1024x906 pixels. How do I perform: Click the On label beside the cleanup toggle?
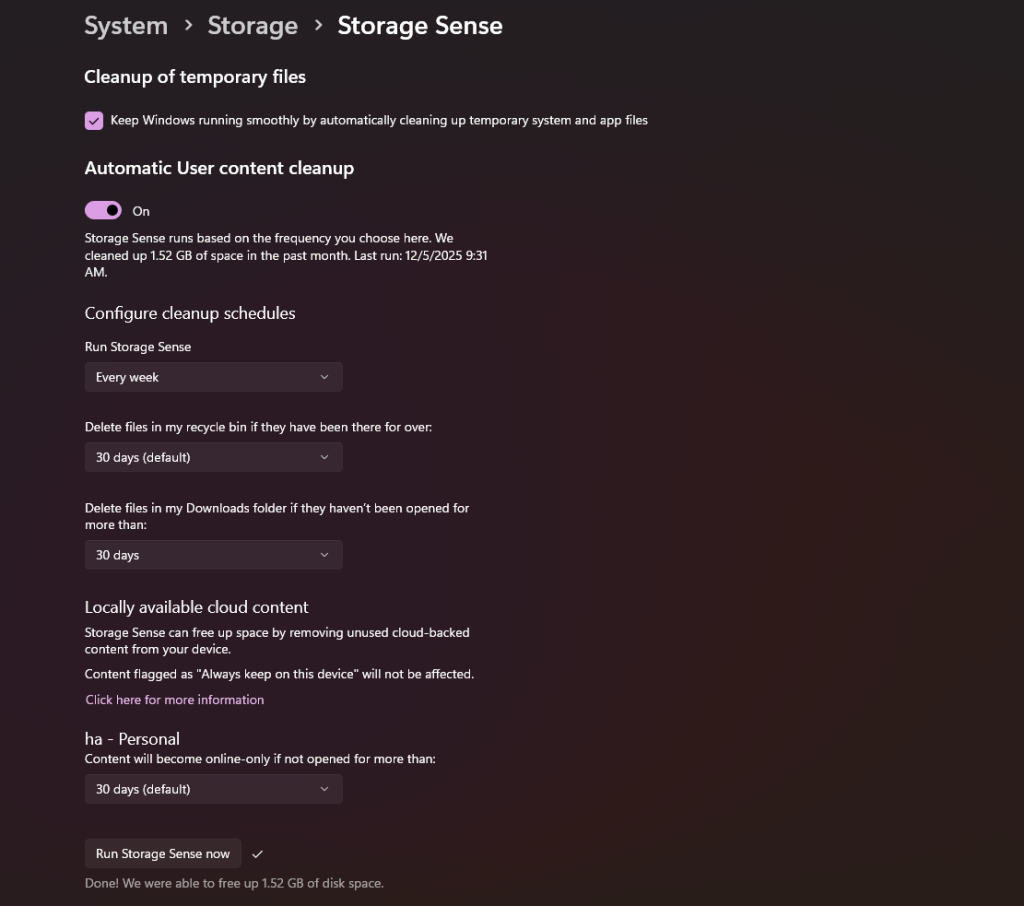point(141,211)
